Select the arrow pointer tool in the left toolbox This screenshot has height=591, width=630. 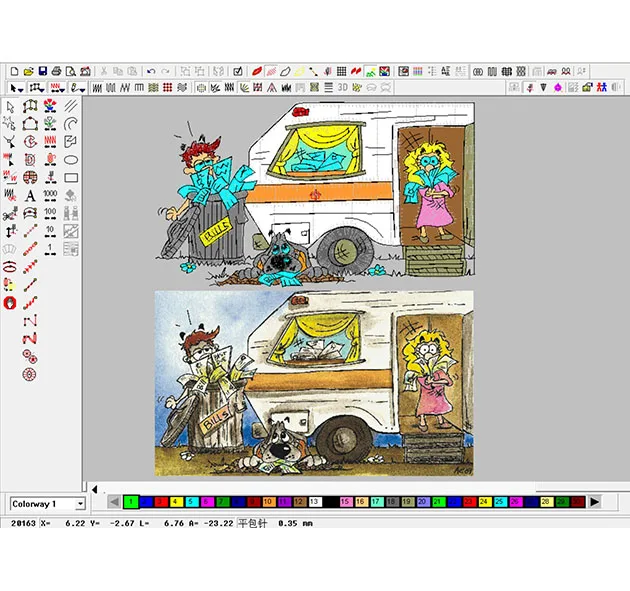click(x=10, y=106)
